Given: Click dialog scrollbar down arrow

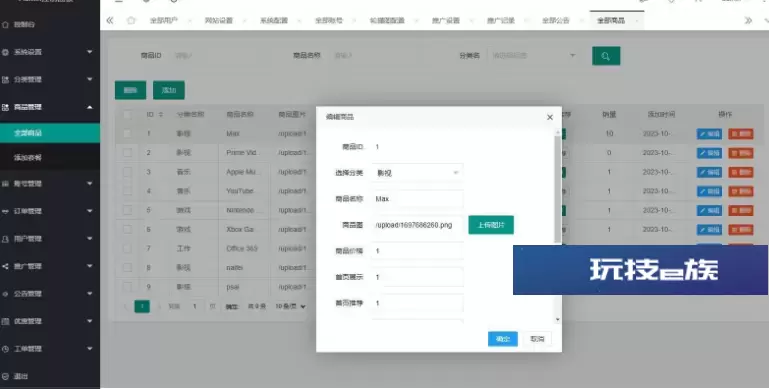Looking at the screenshot, I should pos(558,320).
